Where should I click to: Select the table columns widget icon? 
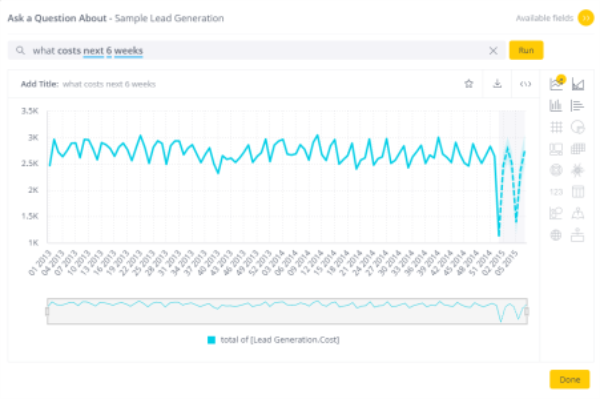click(x=578, y=192)
